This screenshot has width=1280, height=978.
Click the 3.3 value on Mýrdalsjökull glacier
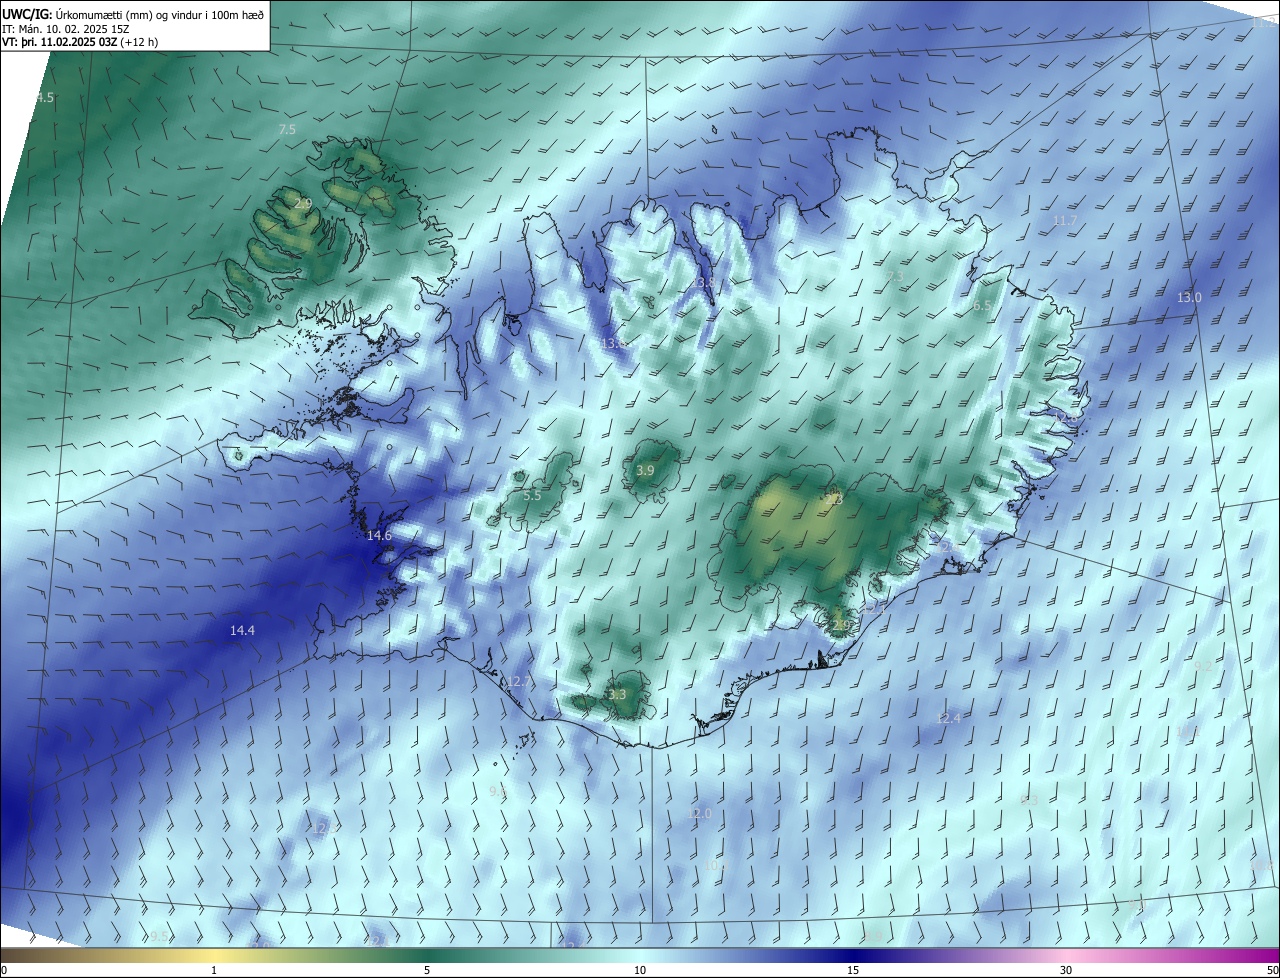tap(617, 694)
